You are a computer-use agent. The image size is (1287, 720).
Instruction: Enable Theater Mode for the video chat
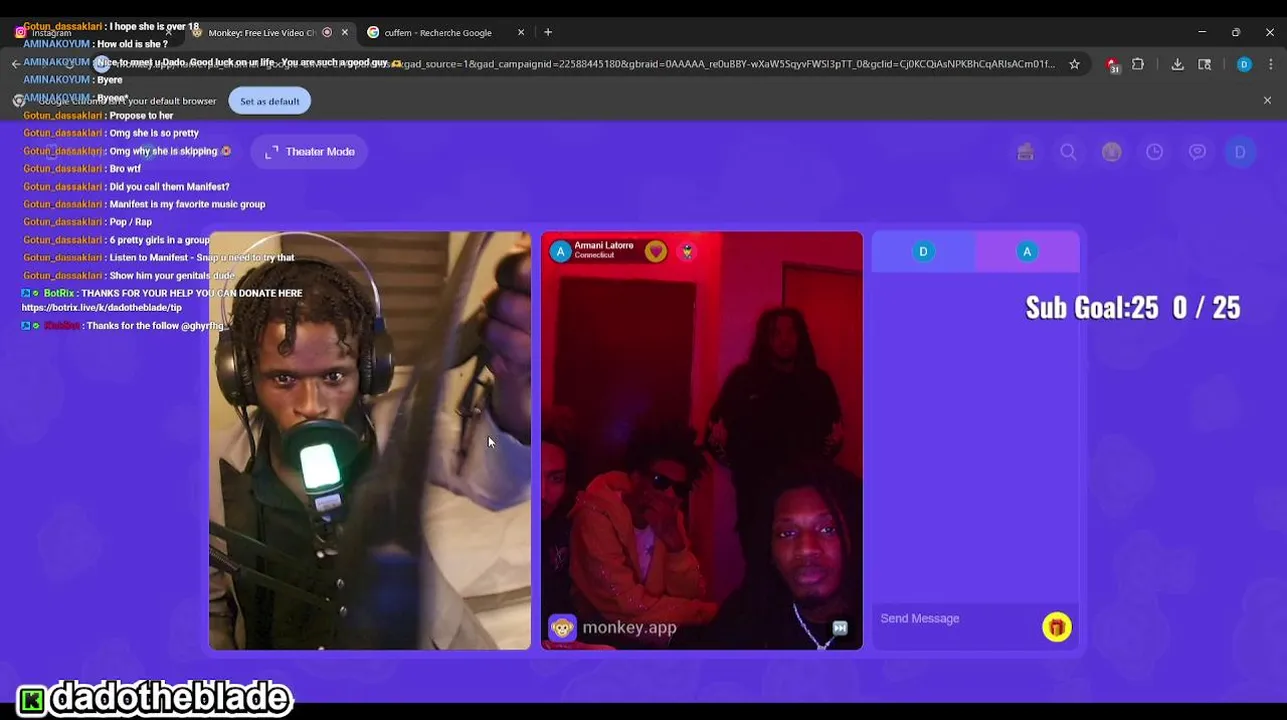click(x=310, y=152)
